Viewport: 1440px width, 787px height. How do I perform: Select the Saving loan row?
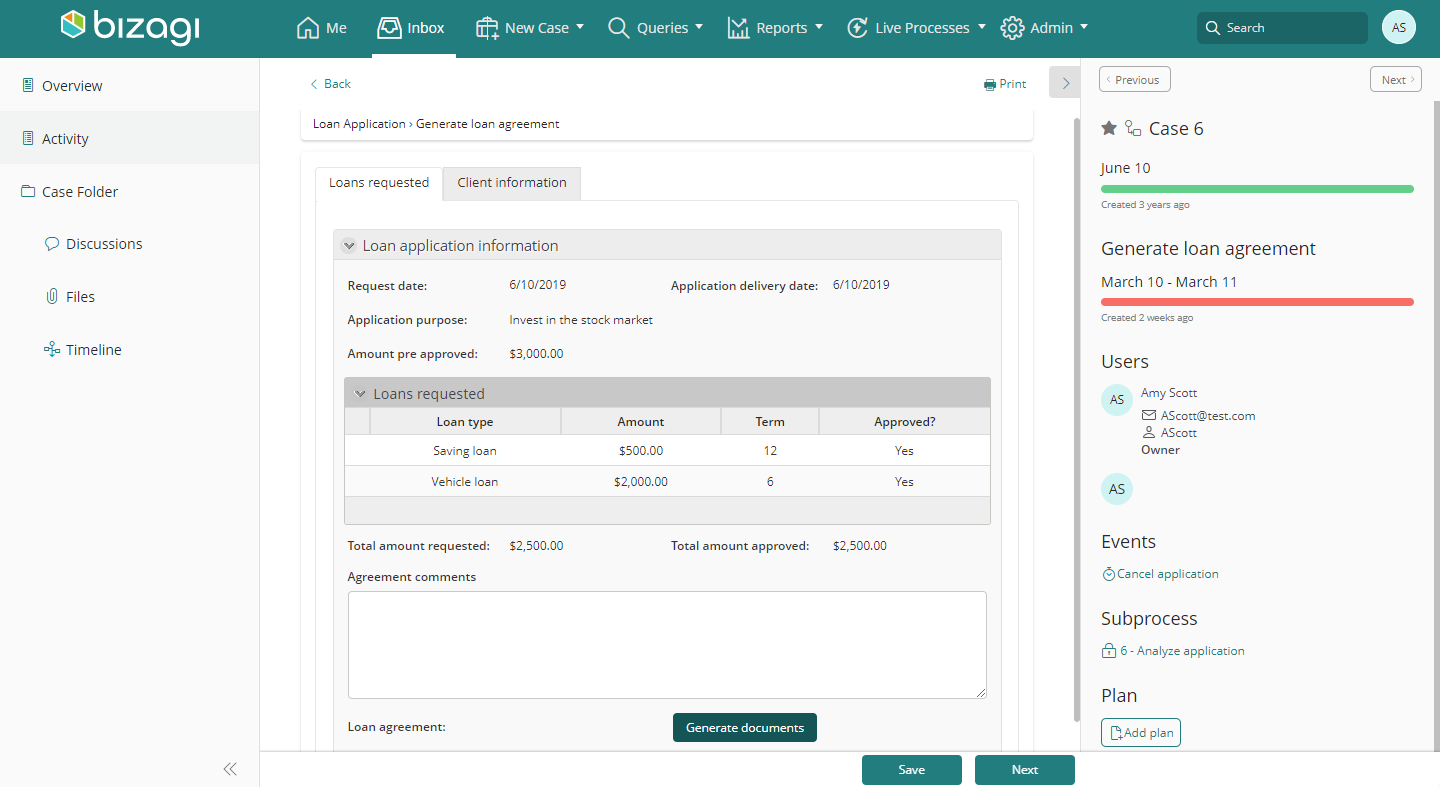(x=667, y=451)
